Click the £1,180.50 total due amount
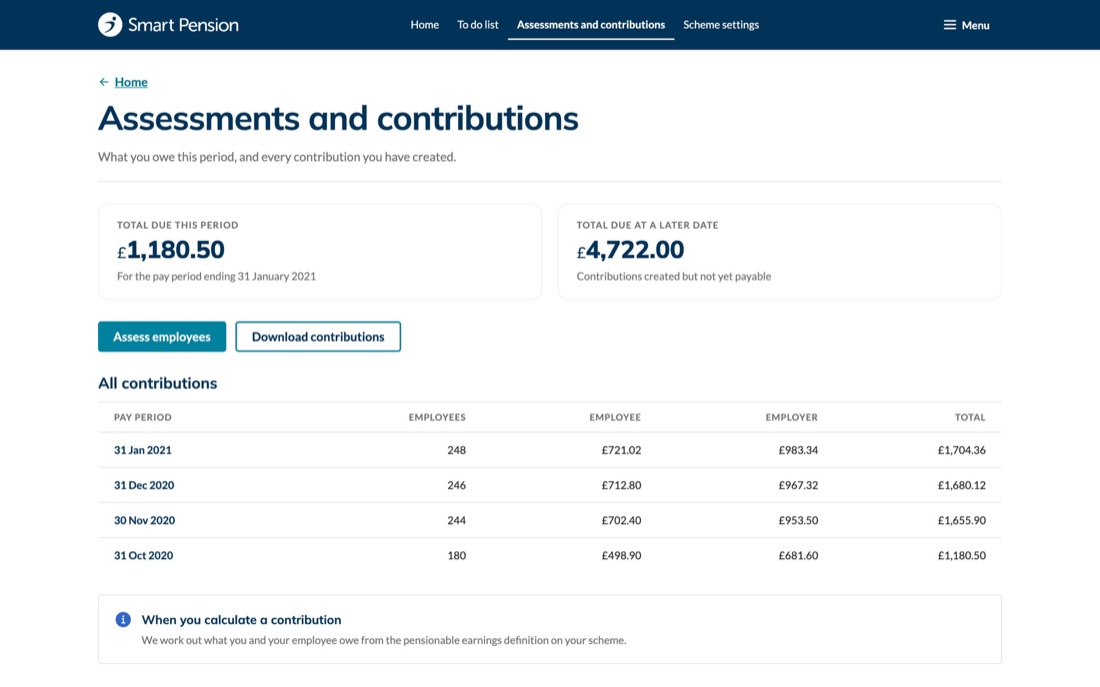1100x687 pixels. 170,250
